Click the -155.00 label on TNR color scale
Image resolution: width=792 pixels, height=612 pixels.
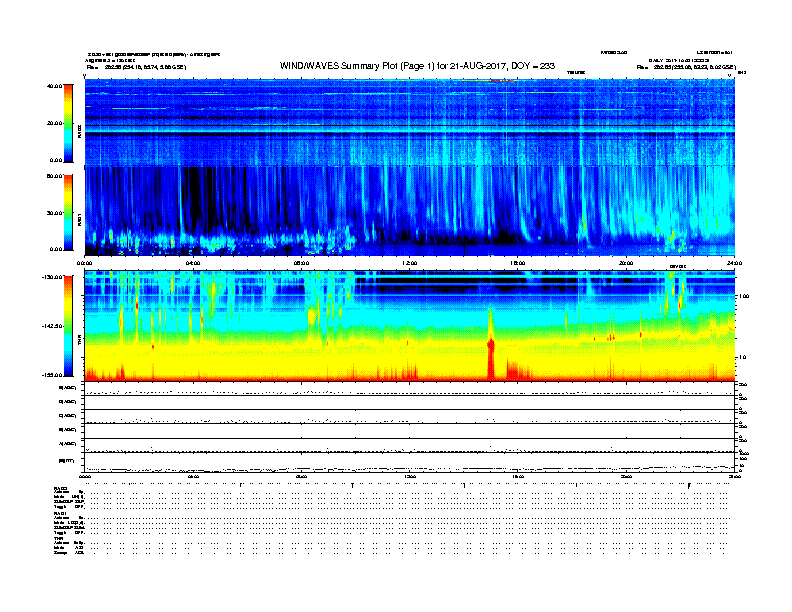click(52, 375)
